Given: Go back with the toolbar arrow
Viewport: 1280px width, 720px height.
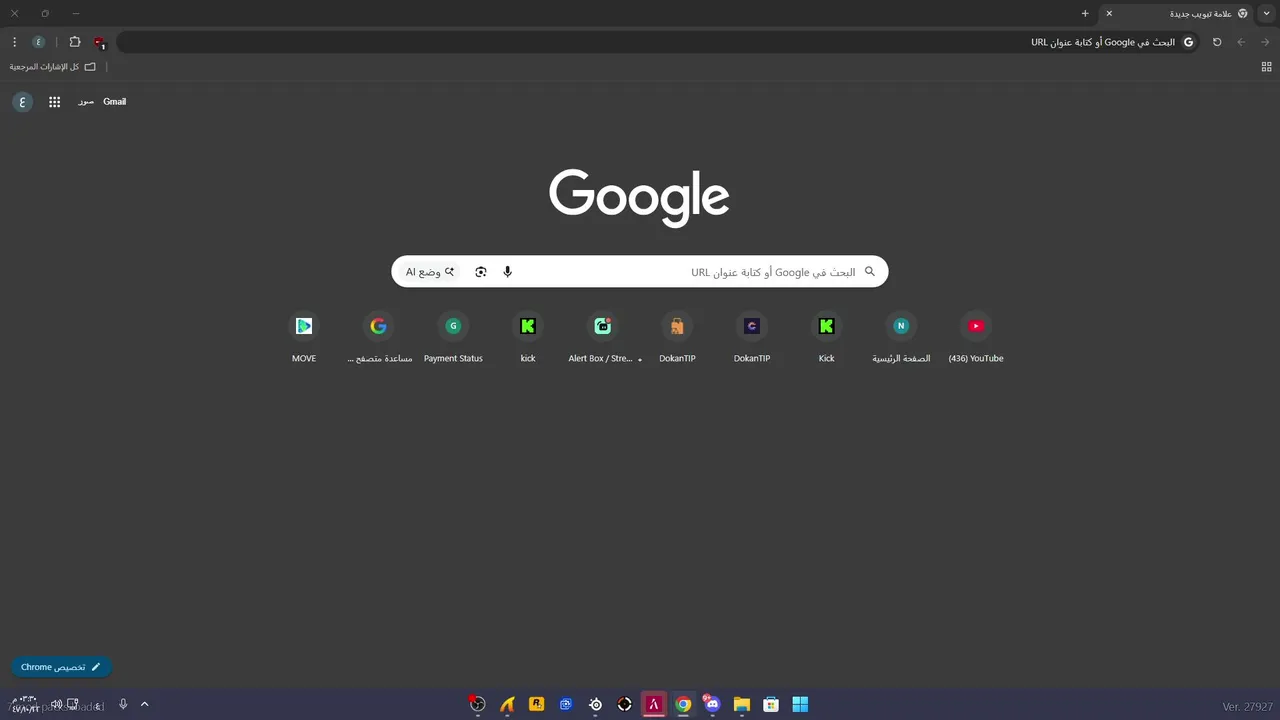Looking at the screenshot, I should [x=1265, y=42].
